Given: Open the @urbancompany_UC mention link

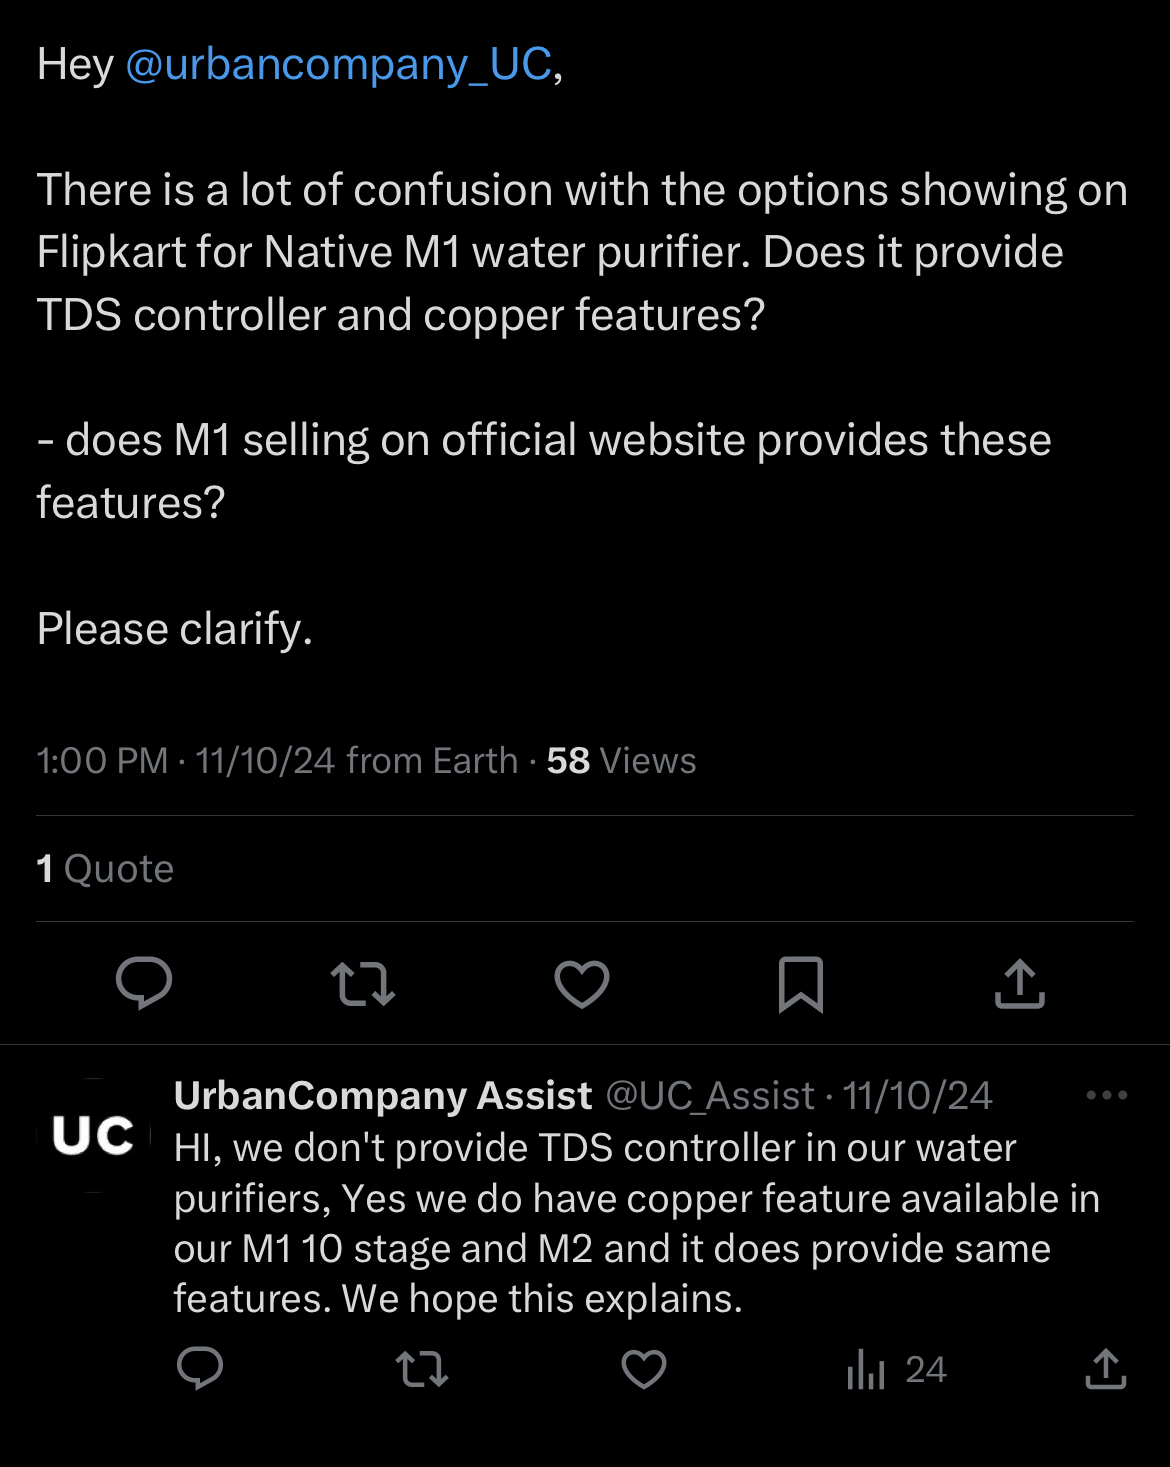Looking at the screenshot, I should click(x=338, y=65).
